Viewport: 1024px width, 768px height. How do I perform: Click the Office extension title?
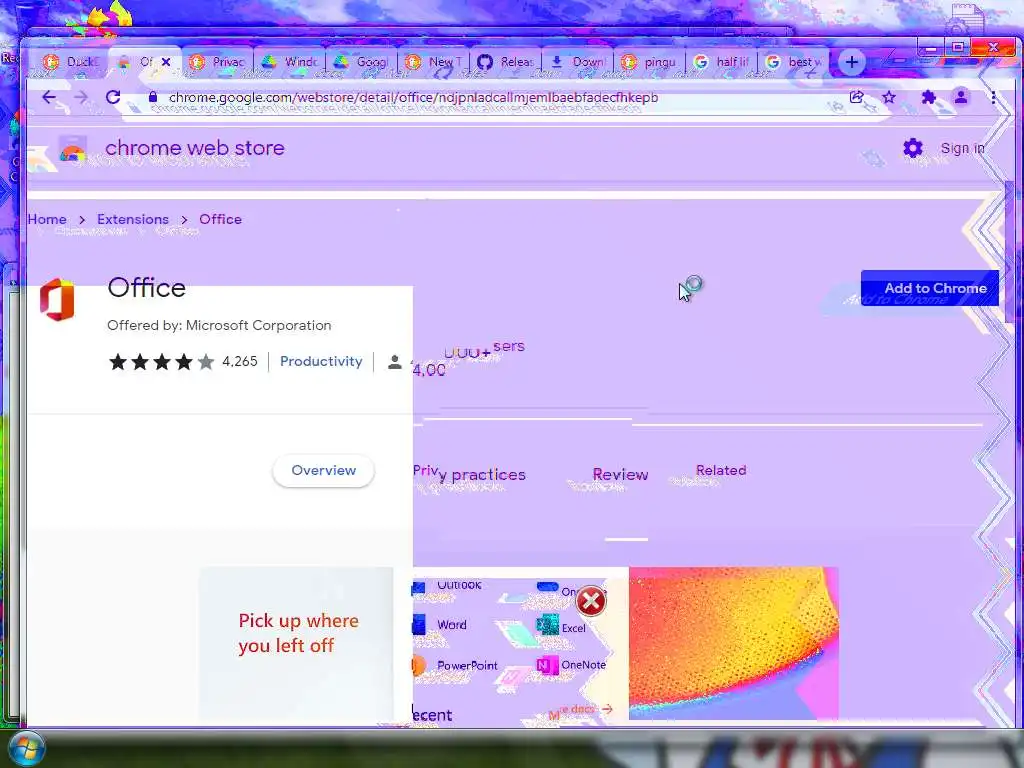tap(146, 287)
